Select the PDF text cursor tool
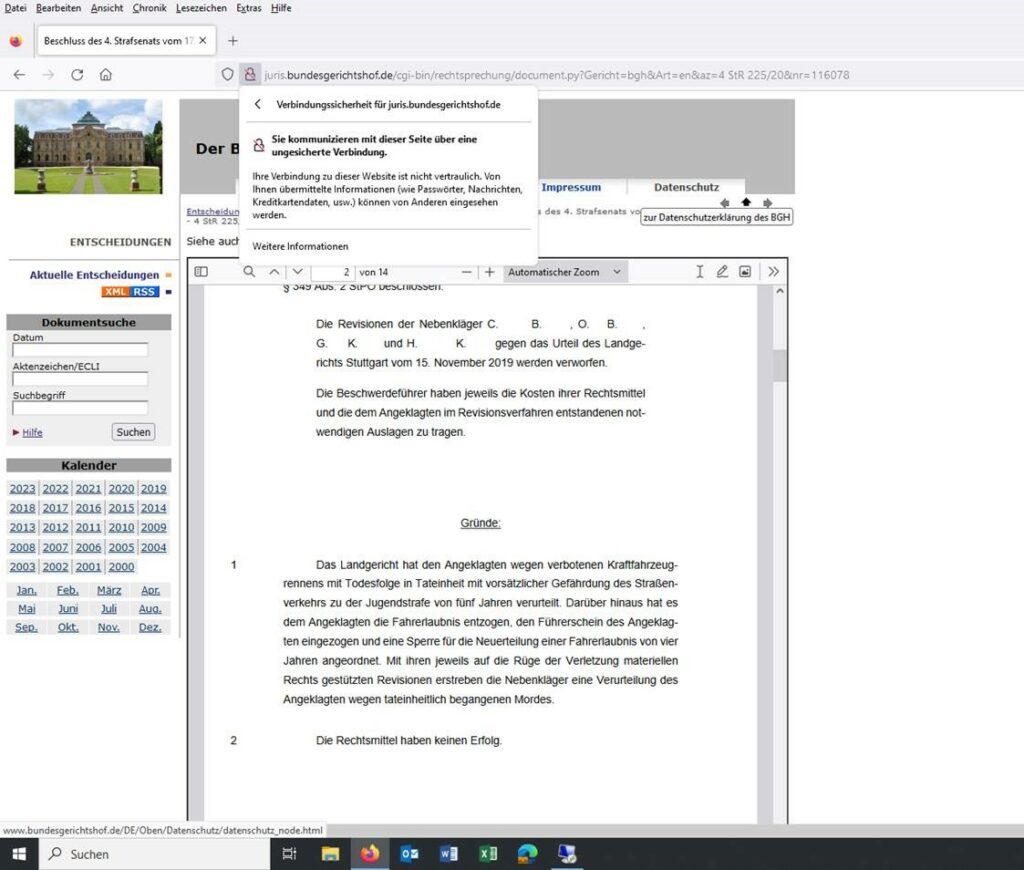This screenshot has width=1024, height=870. (x=699, y=272)
